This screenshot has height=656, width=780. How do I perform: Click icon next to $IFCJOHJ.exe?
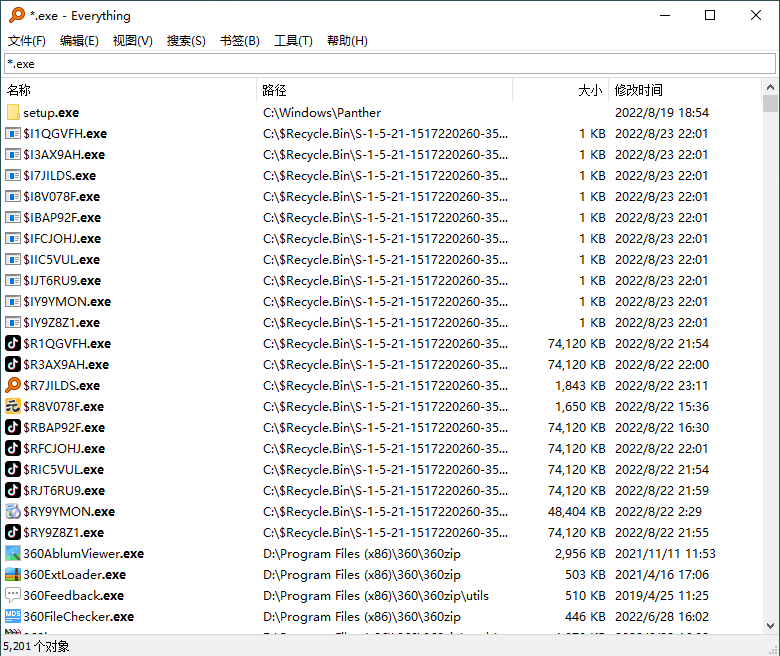tap(13, 238)
